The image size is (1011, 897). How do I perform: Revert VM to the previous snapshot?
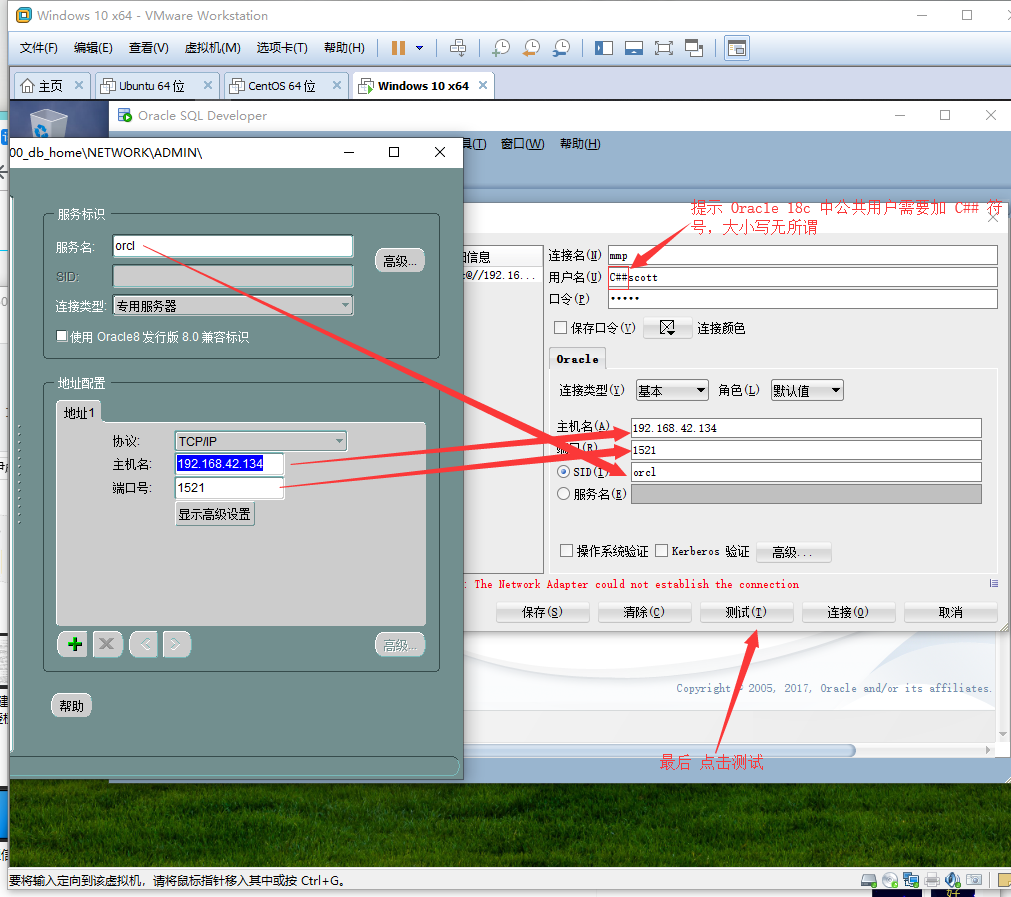[x=531, y=48]
